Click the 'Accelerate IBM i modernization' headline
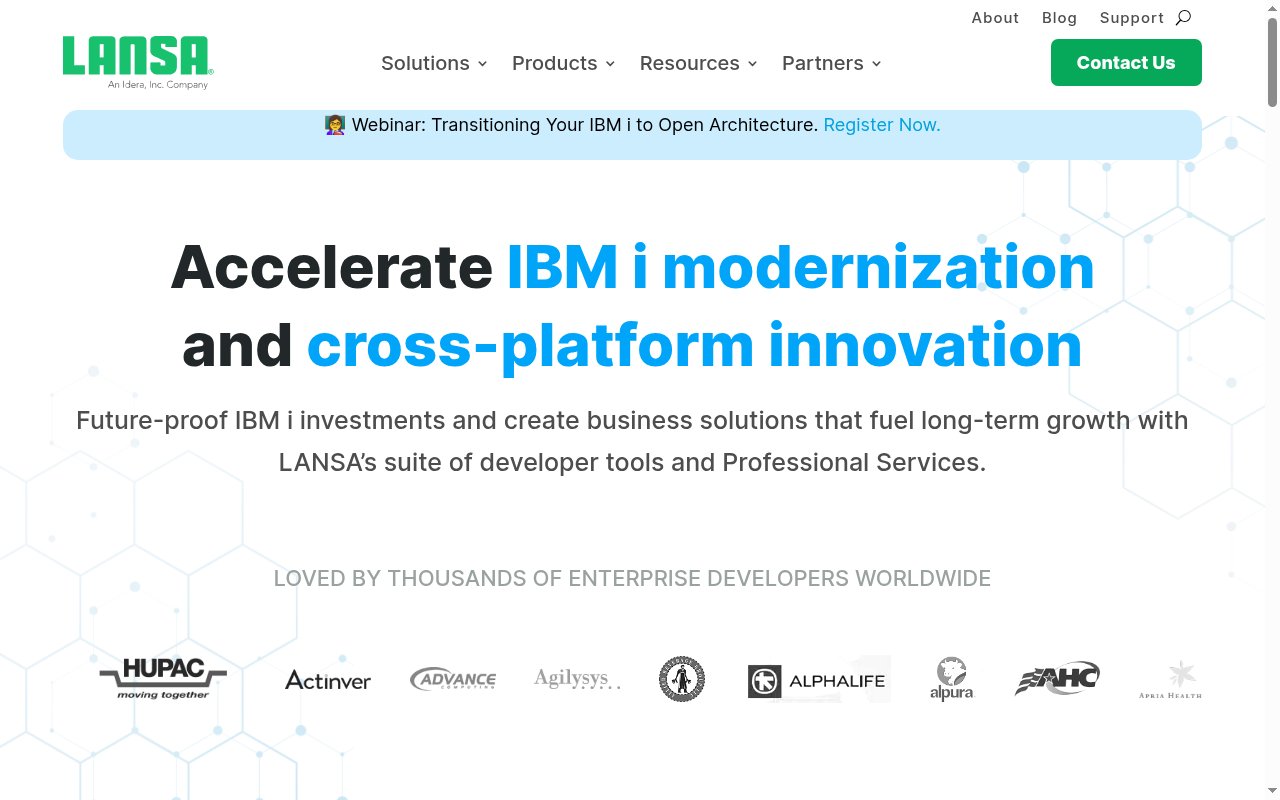 pos(632,306)
